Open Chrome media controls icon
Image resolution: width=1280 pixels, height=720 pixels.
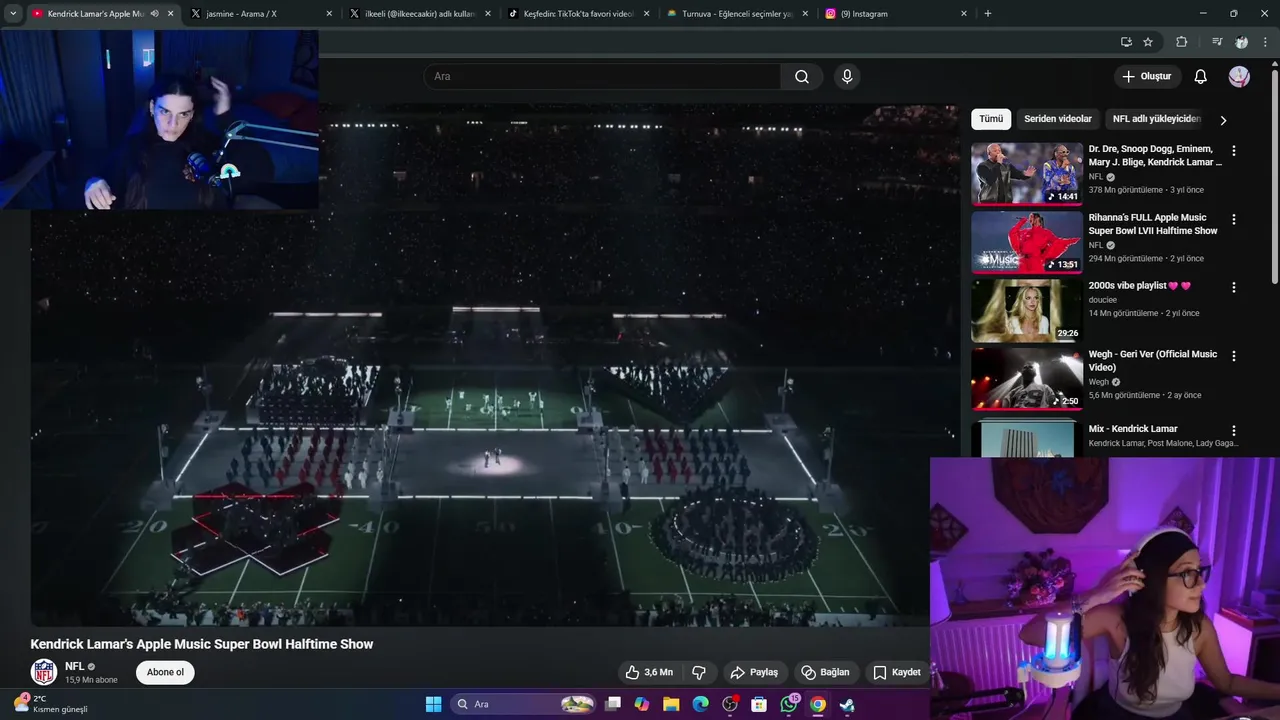[1217, 42]
